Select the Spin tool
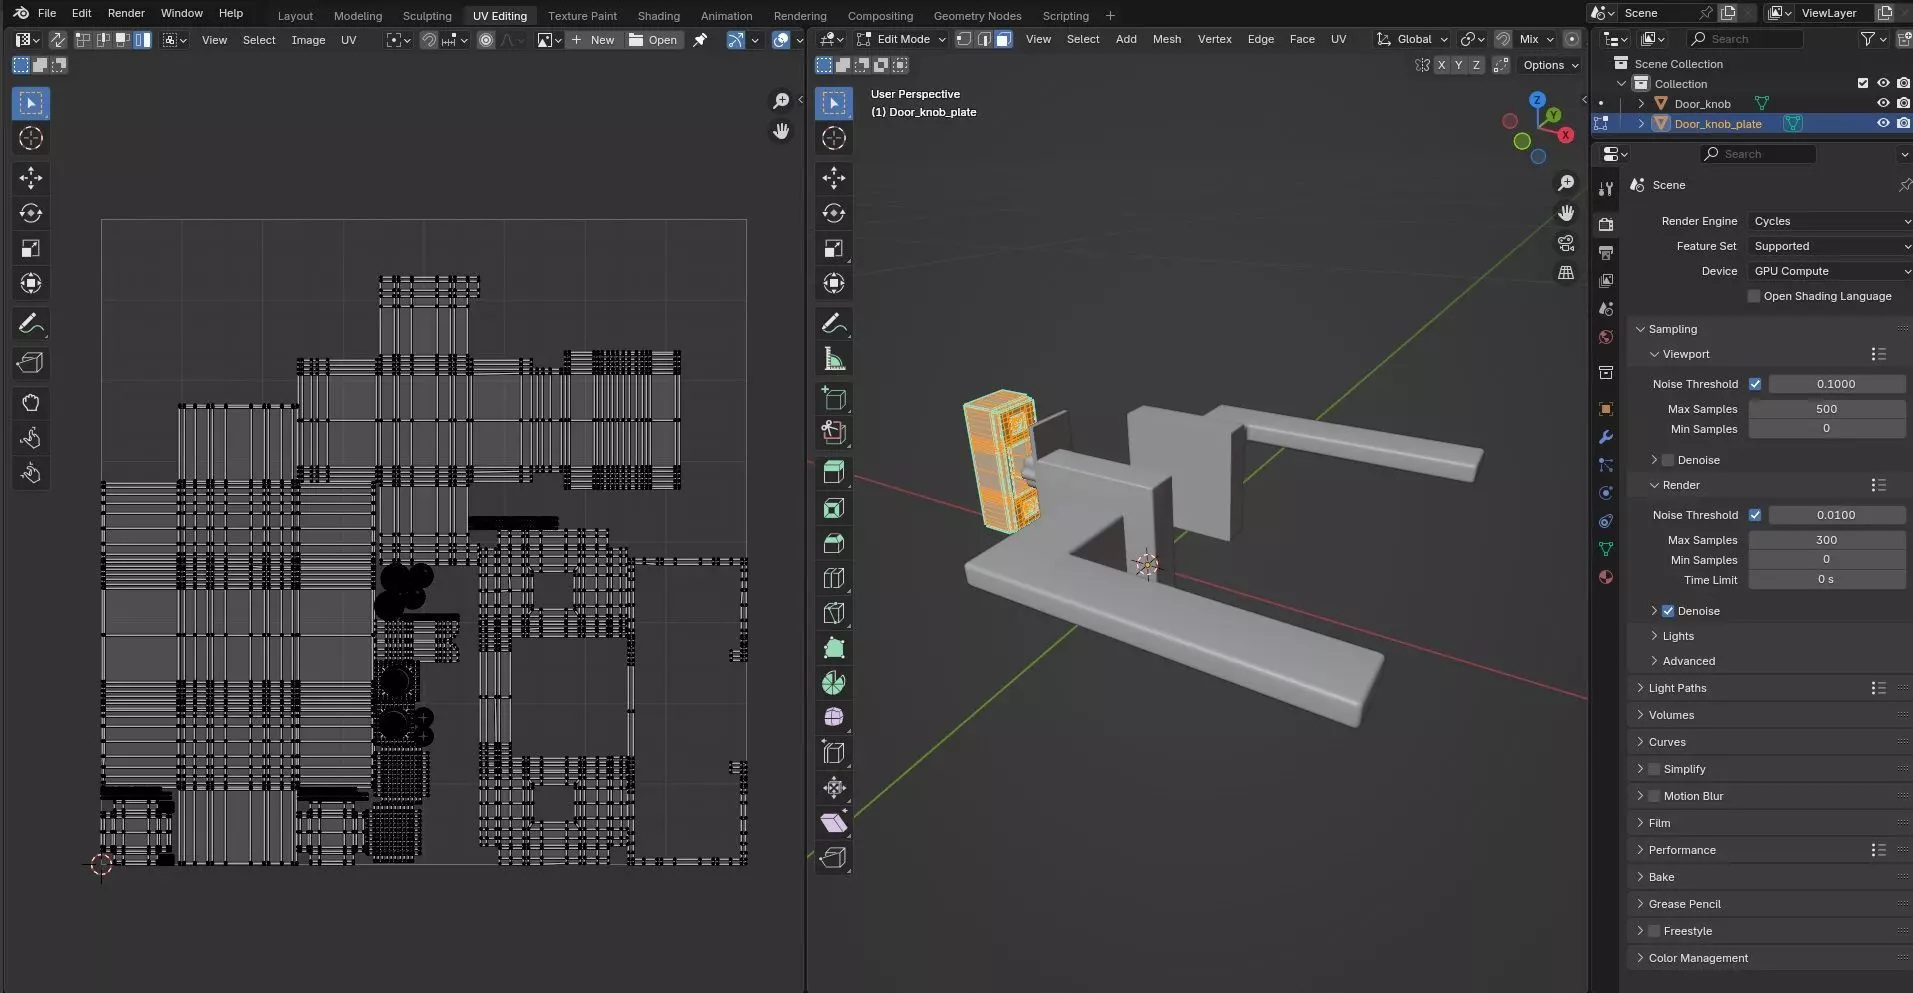Screen dimensions: 1913x993 834,683
